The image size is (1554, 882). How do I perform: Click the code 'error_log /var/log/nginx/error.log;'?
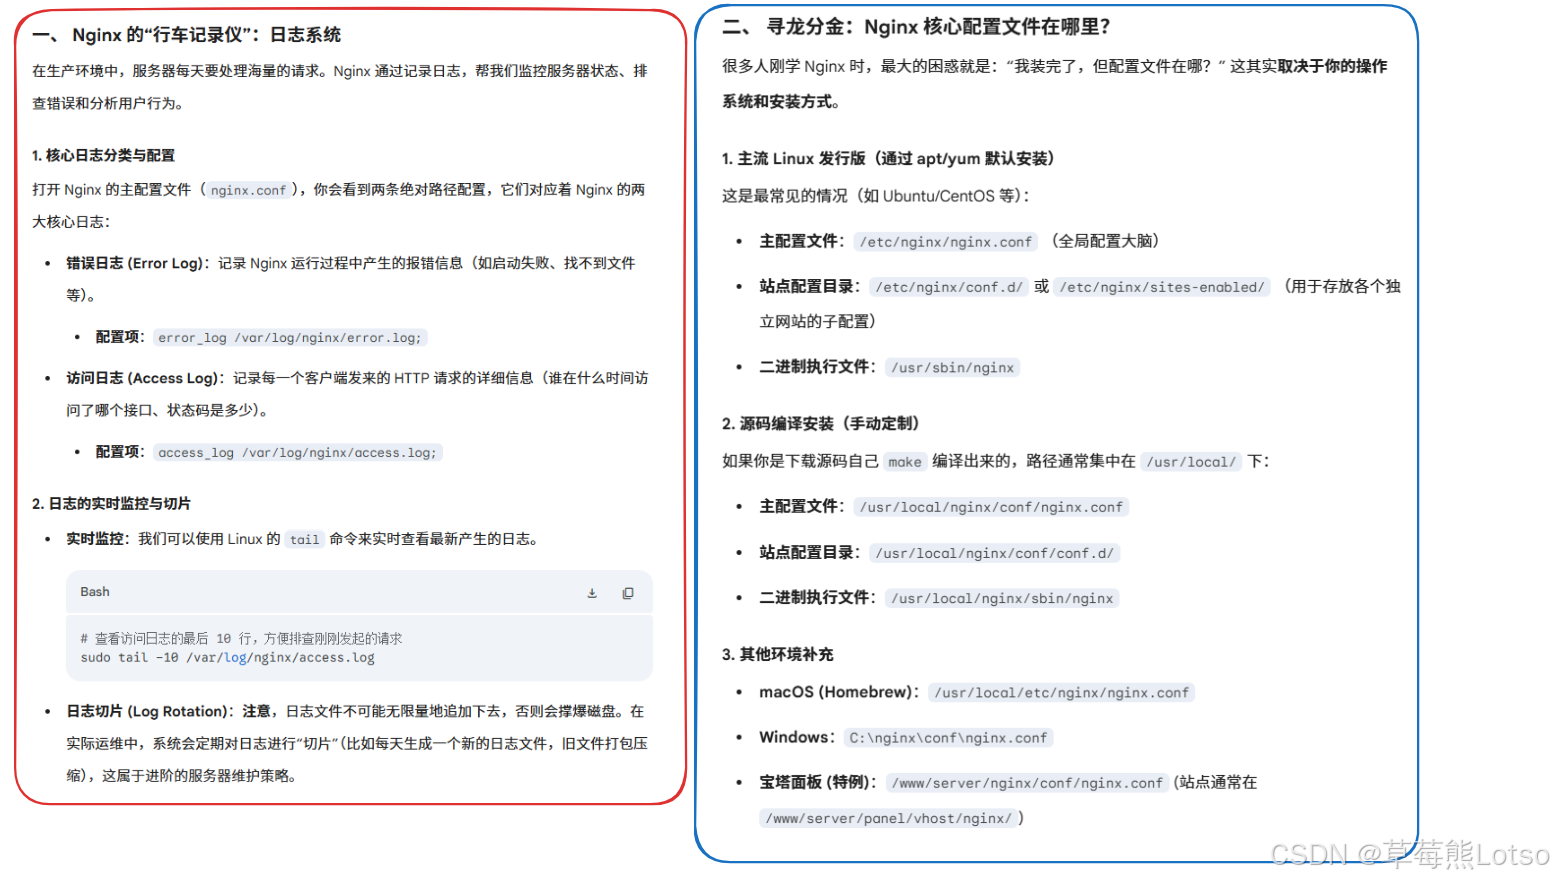(x=290, y=338)
